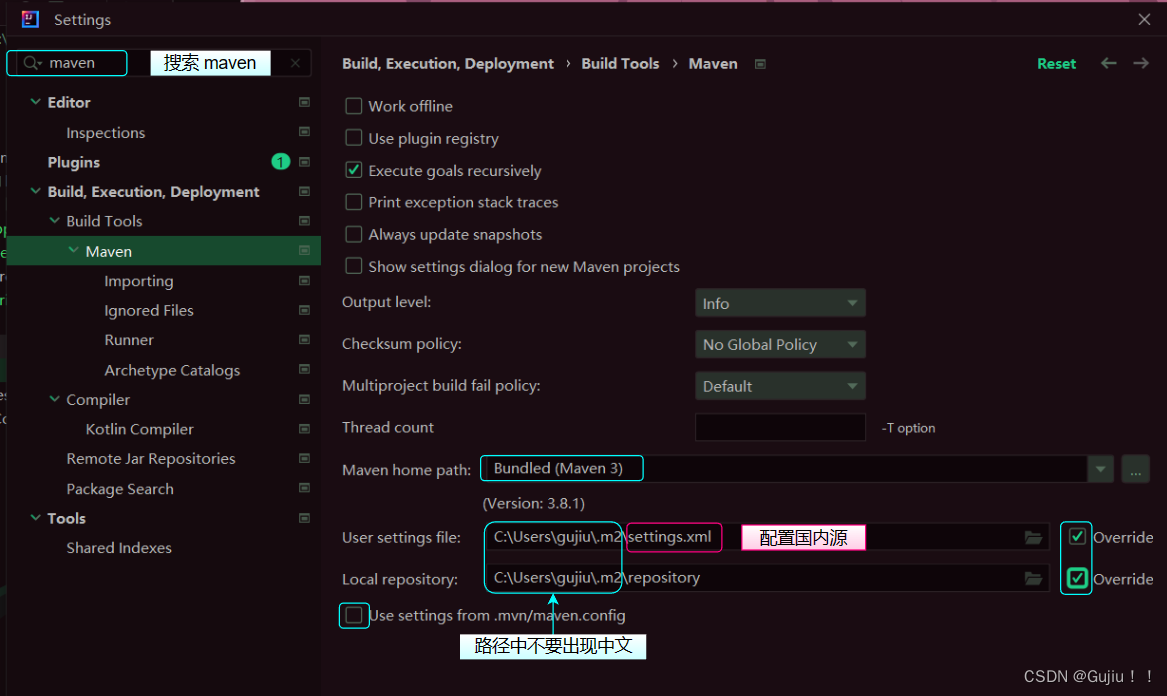Open Shared Indexes under Tools
Screen dimensions: 1167x696
[119, 548]
